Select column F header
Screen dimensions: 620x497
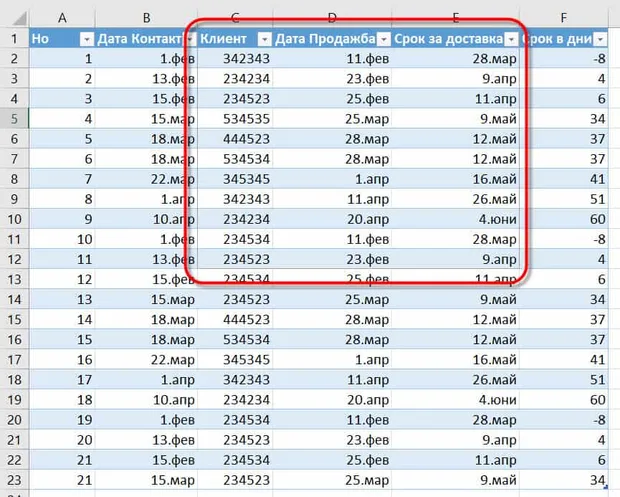click(563, 18)
